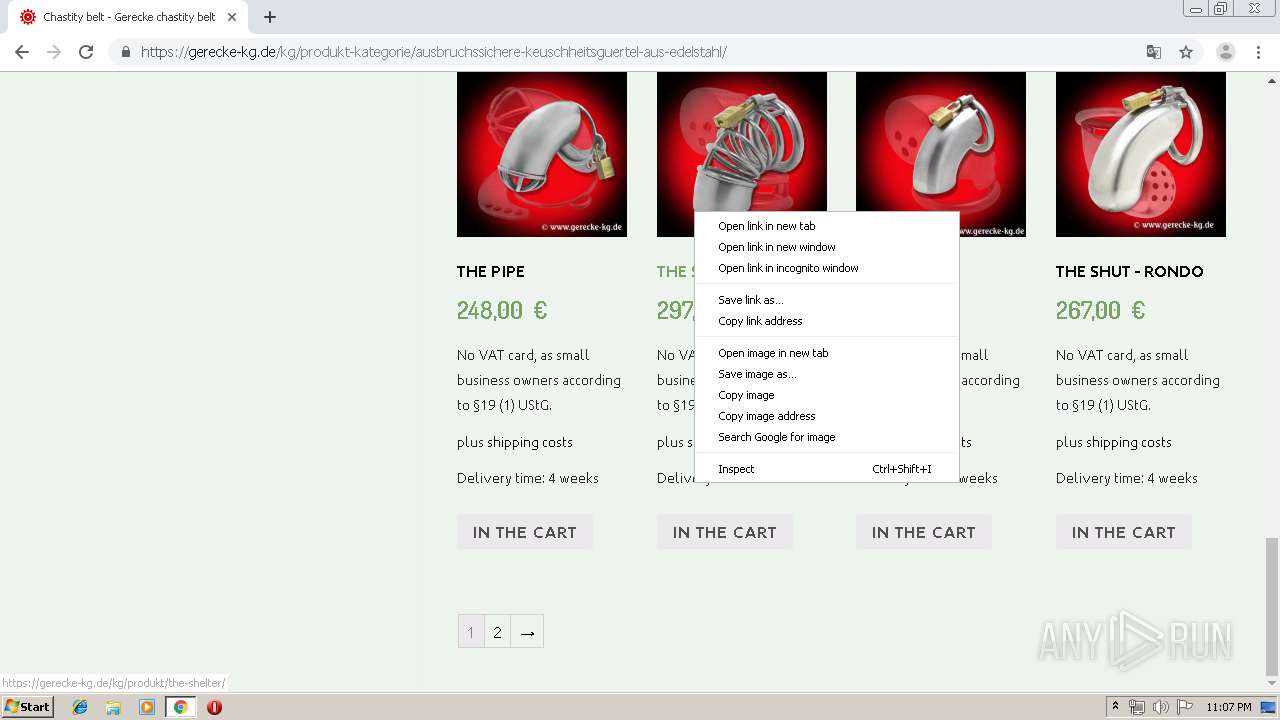
Task: Click 'Delivery time: 4 weeks' under THE PIPE
Action: point(528,478)
